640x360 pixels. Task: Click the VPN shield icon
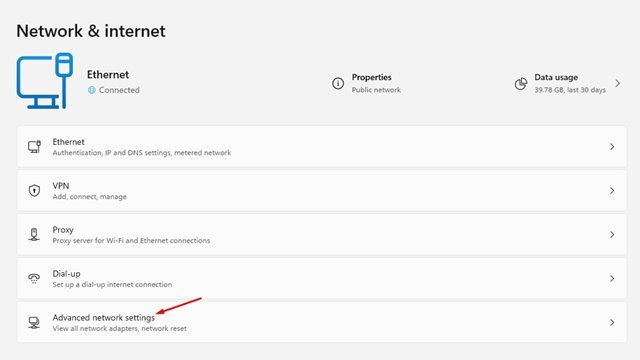[34, 191]
